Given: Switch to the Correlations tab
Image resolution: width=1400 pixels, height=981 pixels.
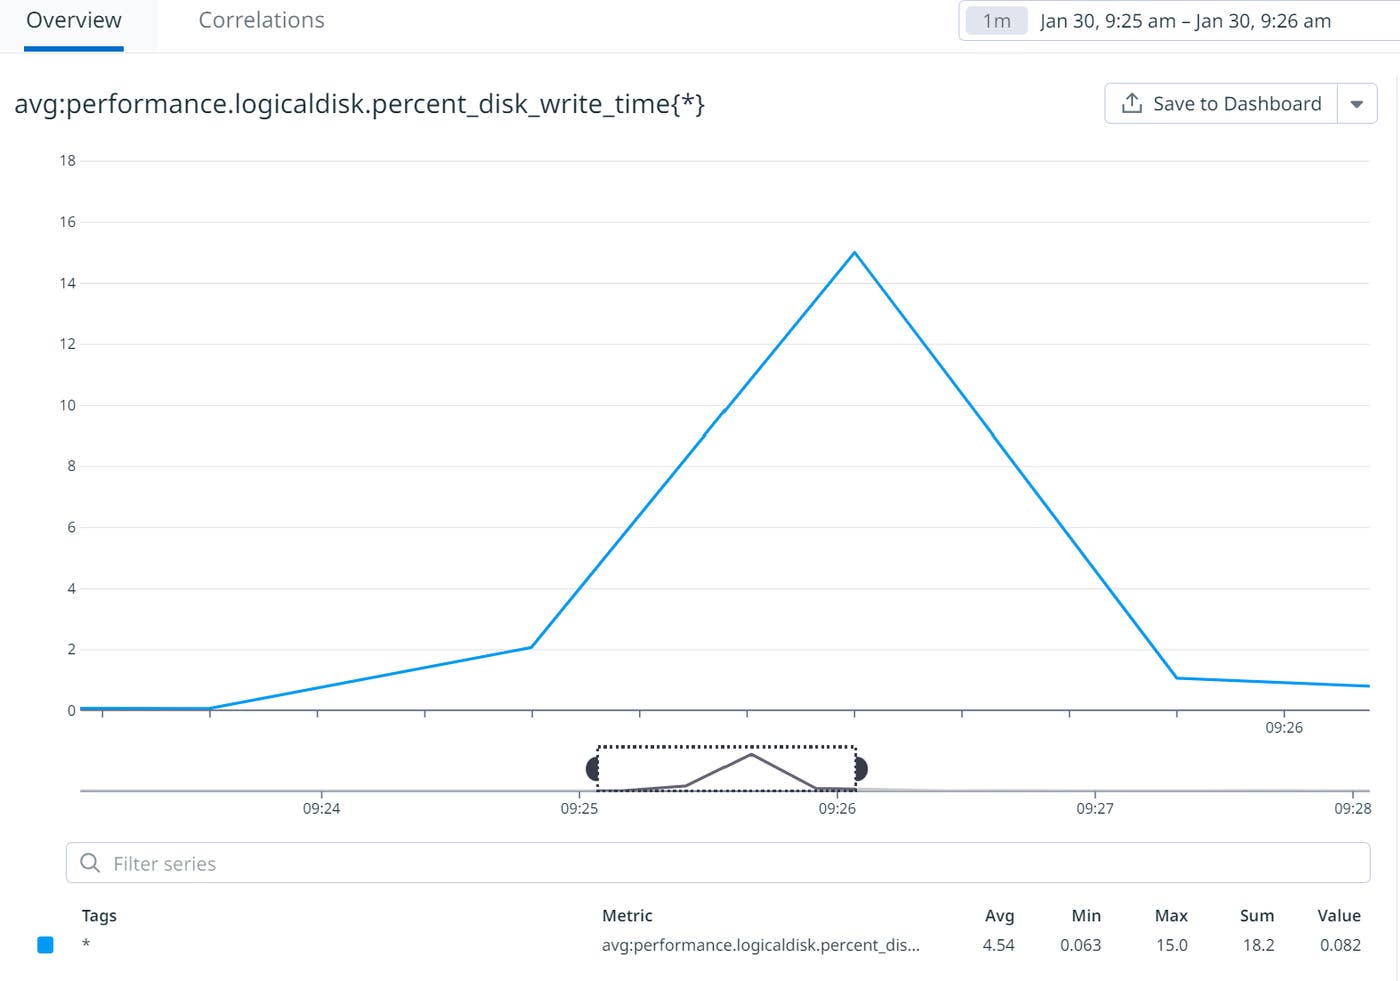Looking at the screenshot, I should pyautogui.click(x=261, y=21).
